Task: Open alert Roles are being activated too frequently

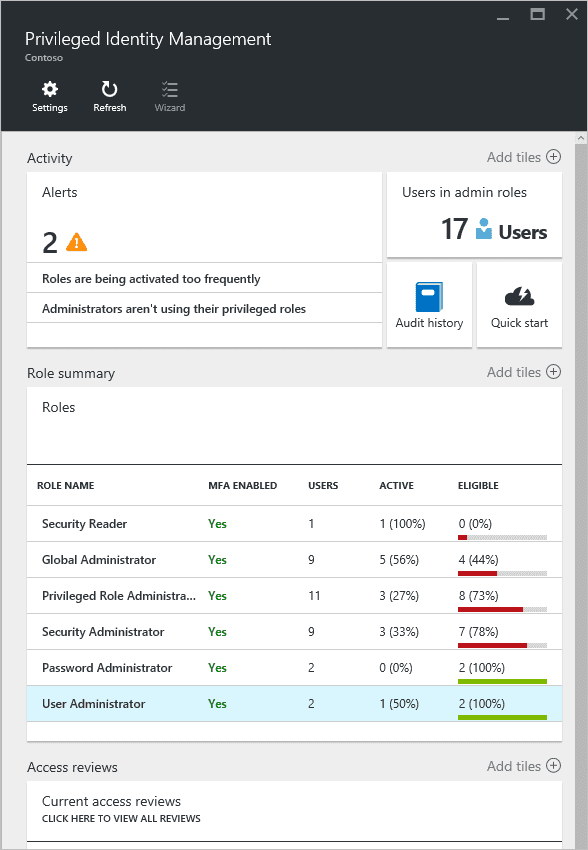Action: [x=204, y=279]
